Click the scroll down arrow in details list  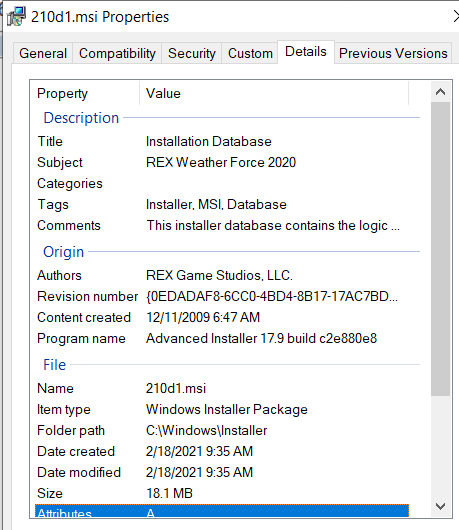440,506
